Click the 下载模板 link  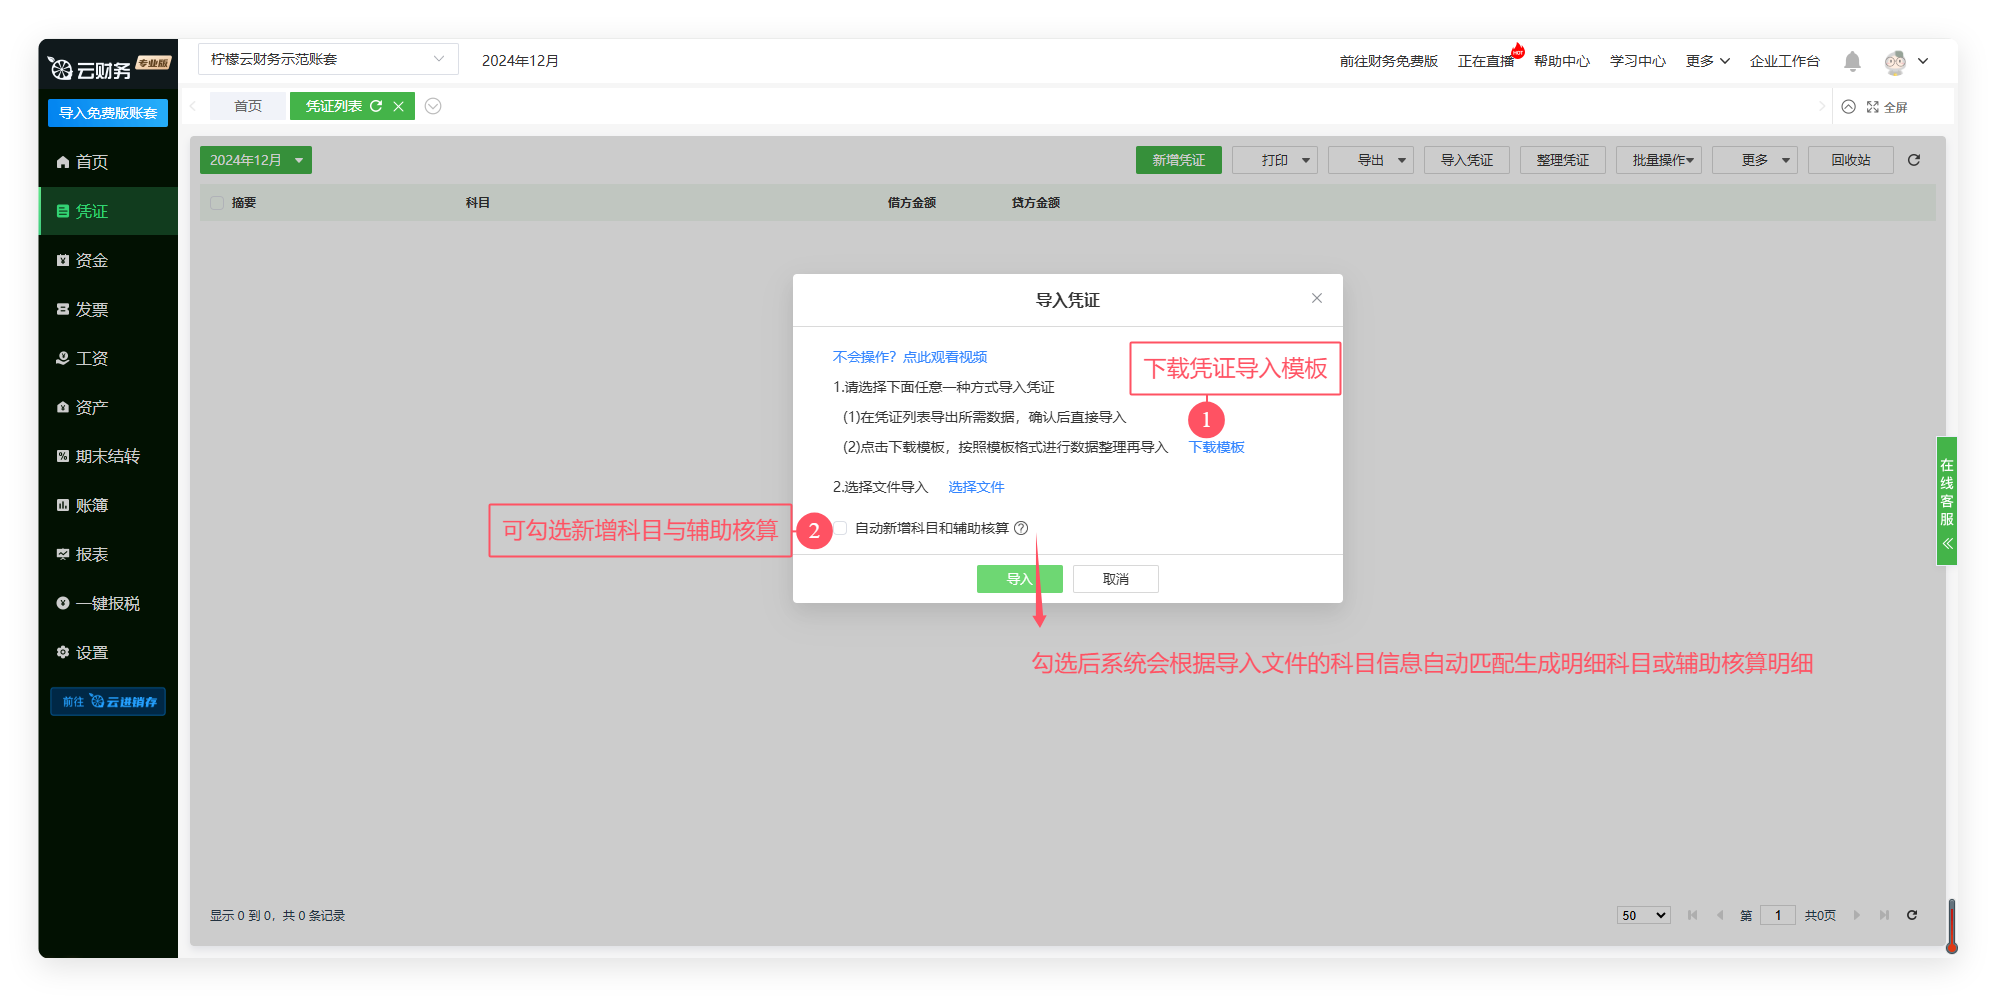1216,447
